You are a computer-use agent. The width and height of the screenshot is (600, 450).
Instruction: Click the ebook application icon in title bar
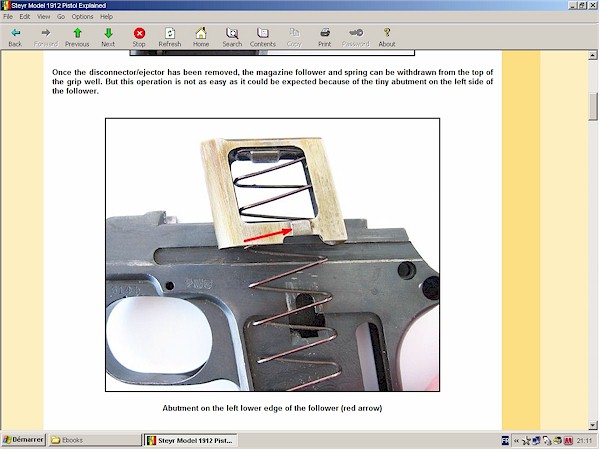coord(6,5)
